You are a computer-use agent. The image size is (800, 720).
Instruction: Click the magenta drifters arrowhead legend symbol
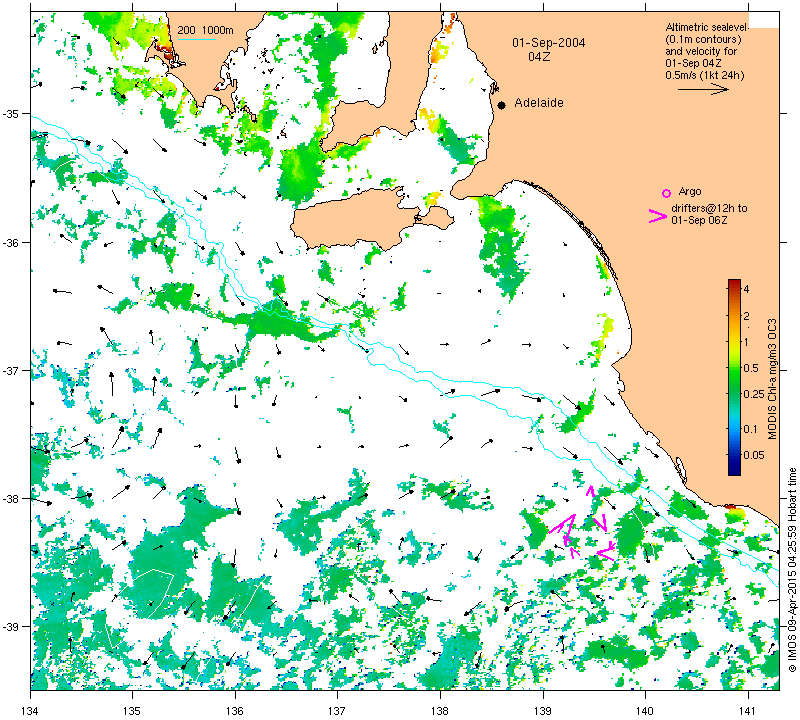point(658,216)
